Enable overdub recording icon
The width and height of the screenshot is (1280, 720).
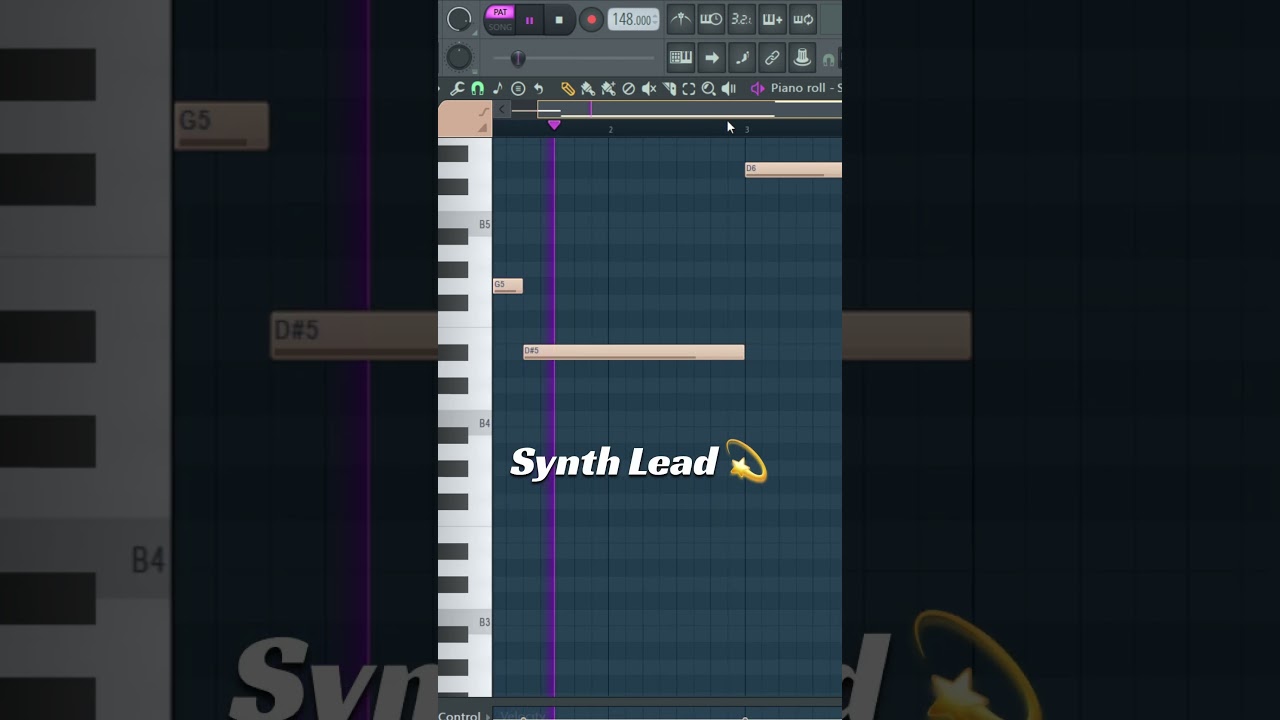(772, 19)
